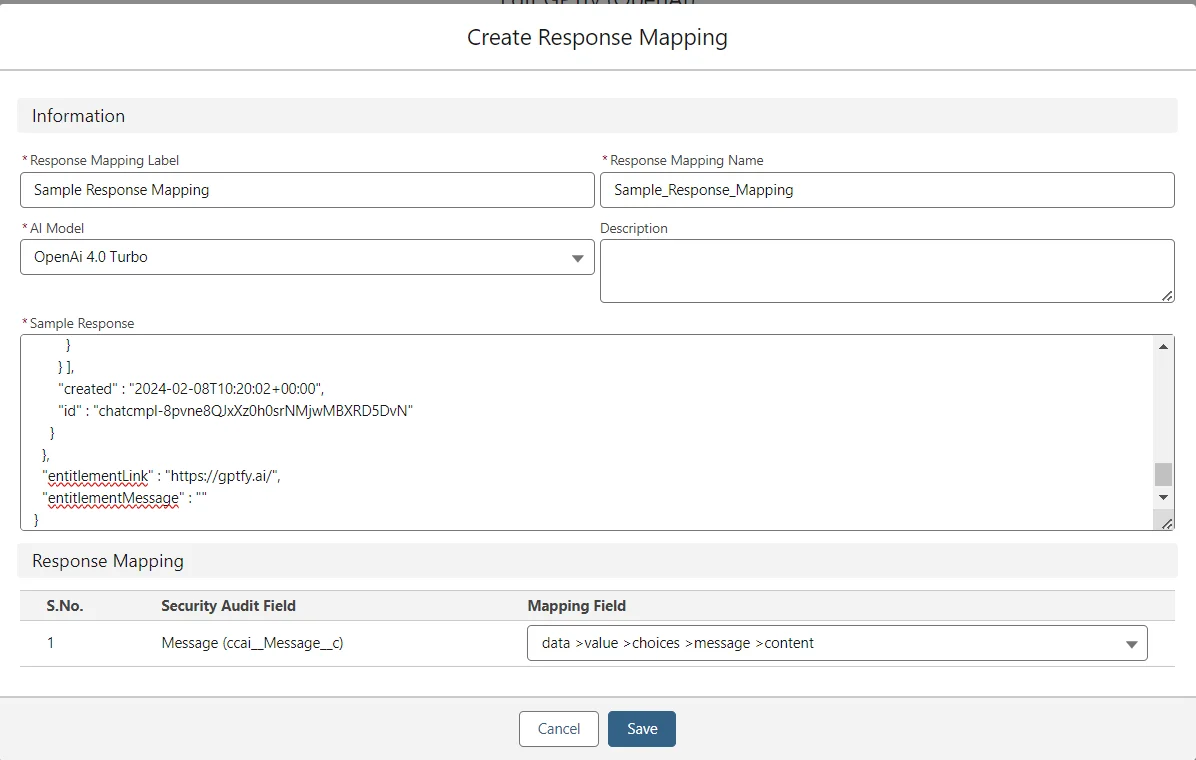
Task: Click the Response Mapping Label input field
Action: pos(307,190)
